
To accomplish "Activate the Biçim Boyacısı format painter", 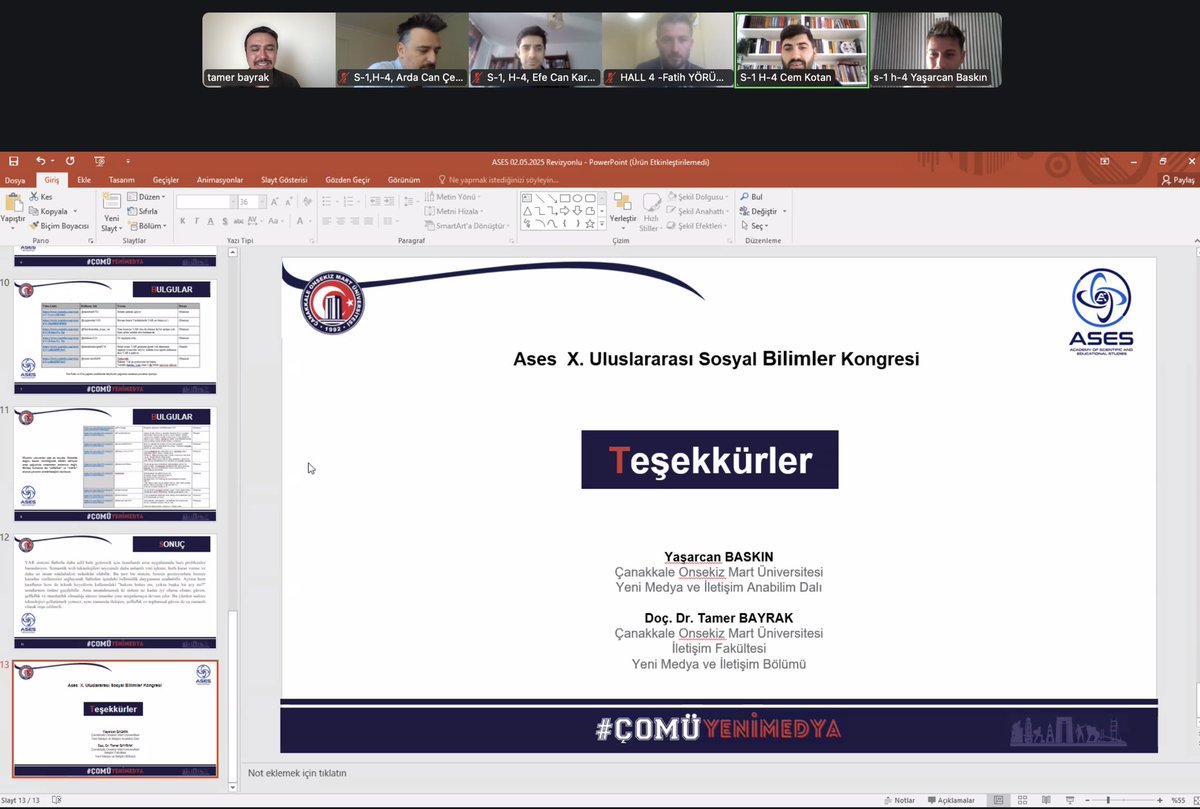I will (59, 226).
